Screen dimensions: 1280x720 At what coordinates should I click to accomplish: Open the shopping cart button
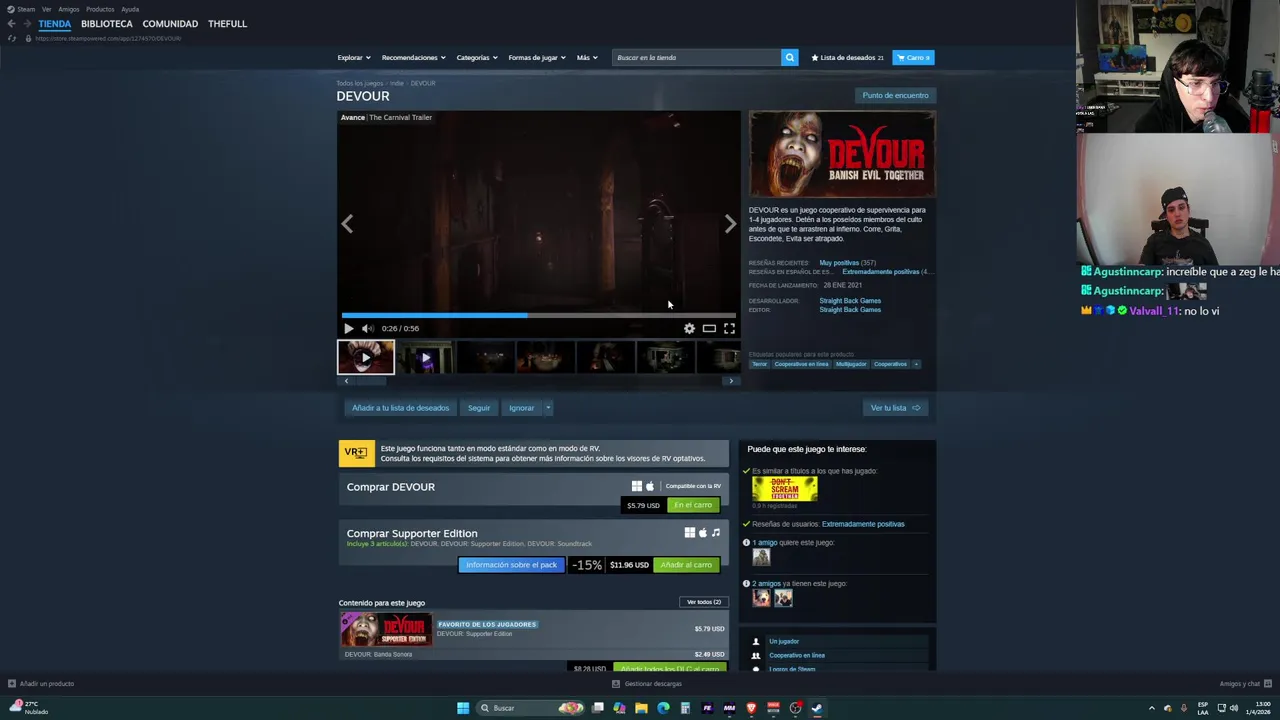click(x=913, y=57)
